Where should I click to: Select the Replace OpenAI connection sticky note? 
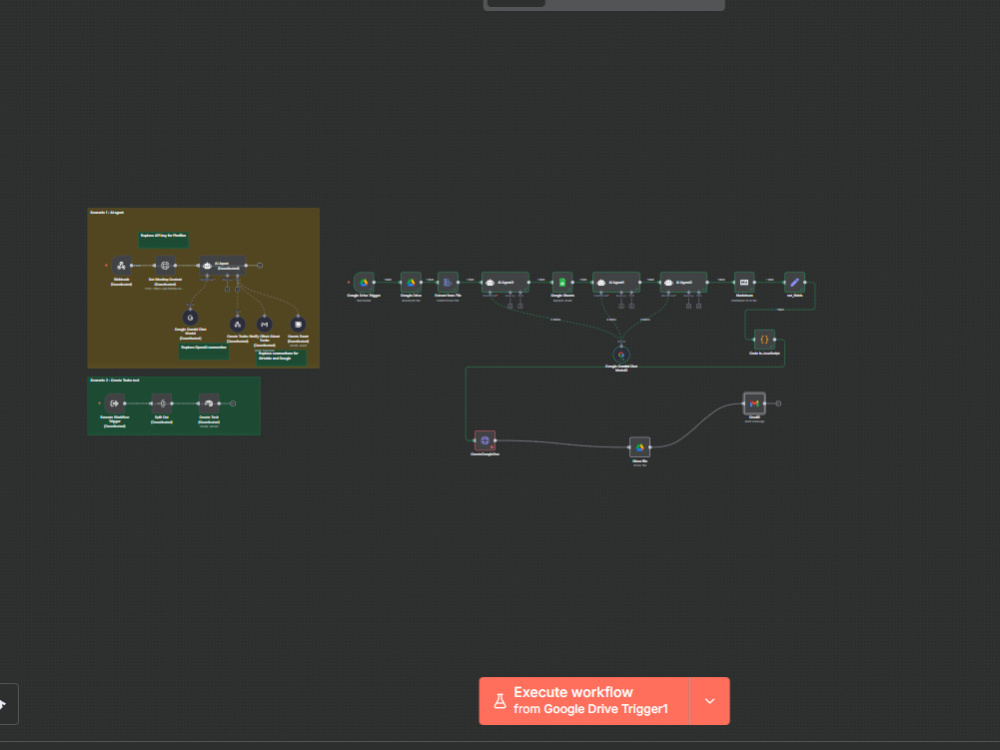(203, 351)
